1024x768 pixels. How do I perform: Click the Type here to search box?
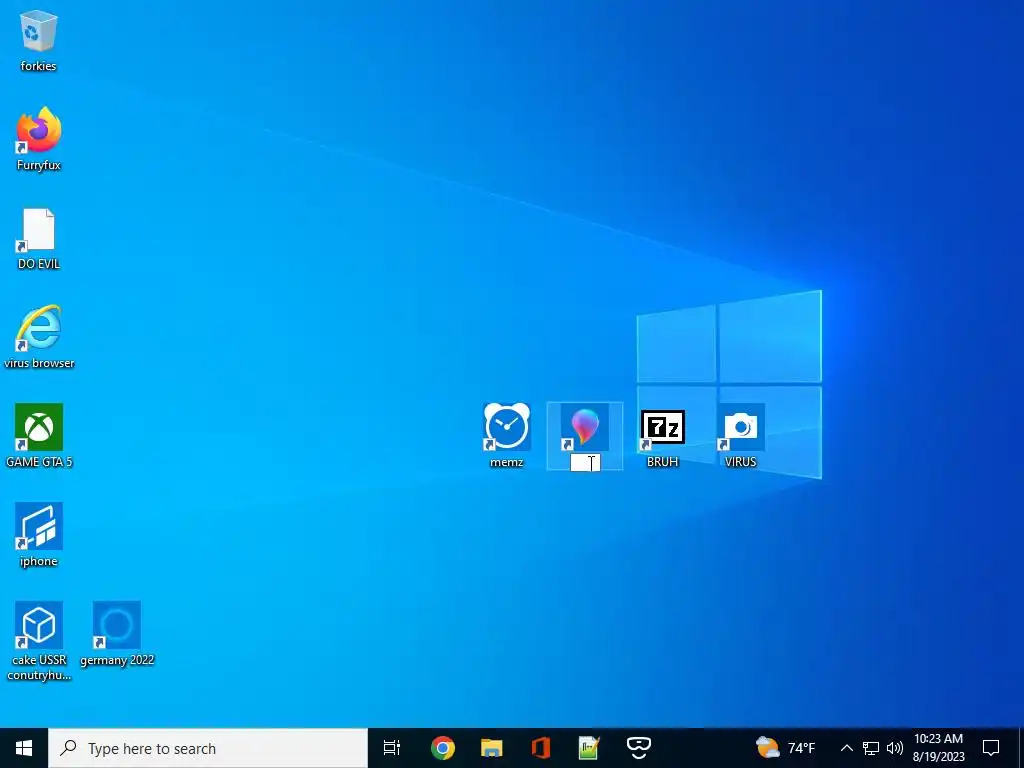tap(208, 748)
